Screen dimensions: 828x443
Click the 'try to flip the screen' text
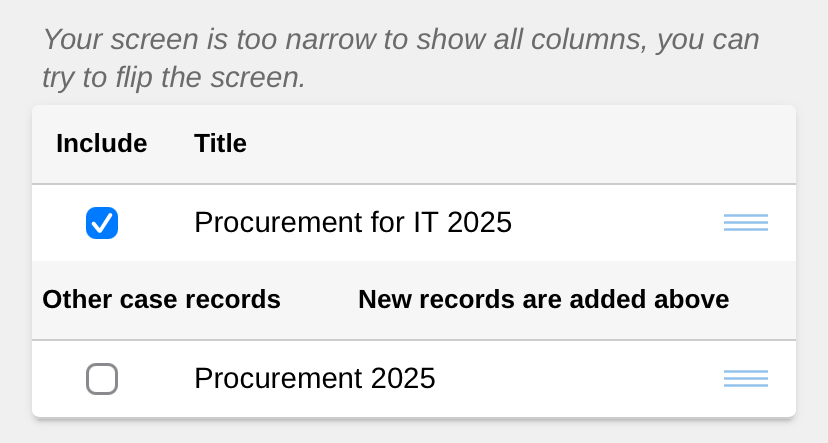tap(174, 77)
